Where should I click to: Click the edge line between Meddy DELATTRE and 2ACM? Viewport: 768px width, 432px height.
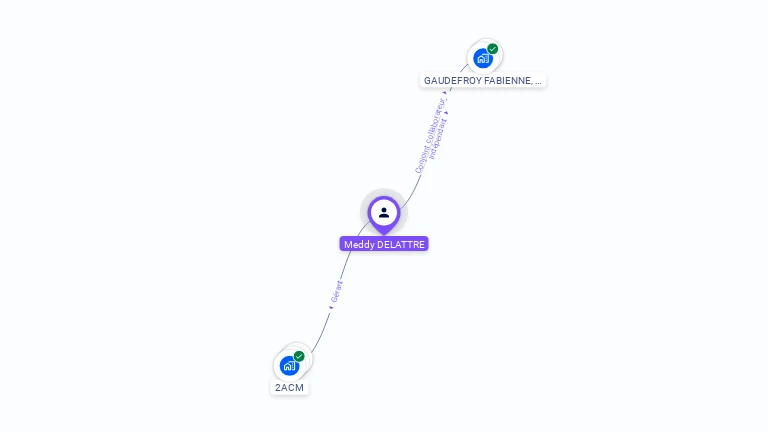[344, 274]
